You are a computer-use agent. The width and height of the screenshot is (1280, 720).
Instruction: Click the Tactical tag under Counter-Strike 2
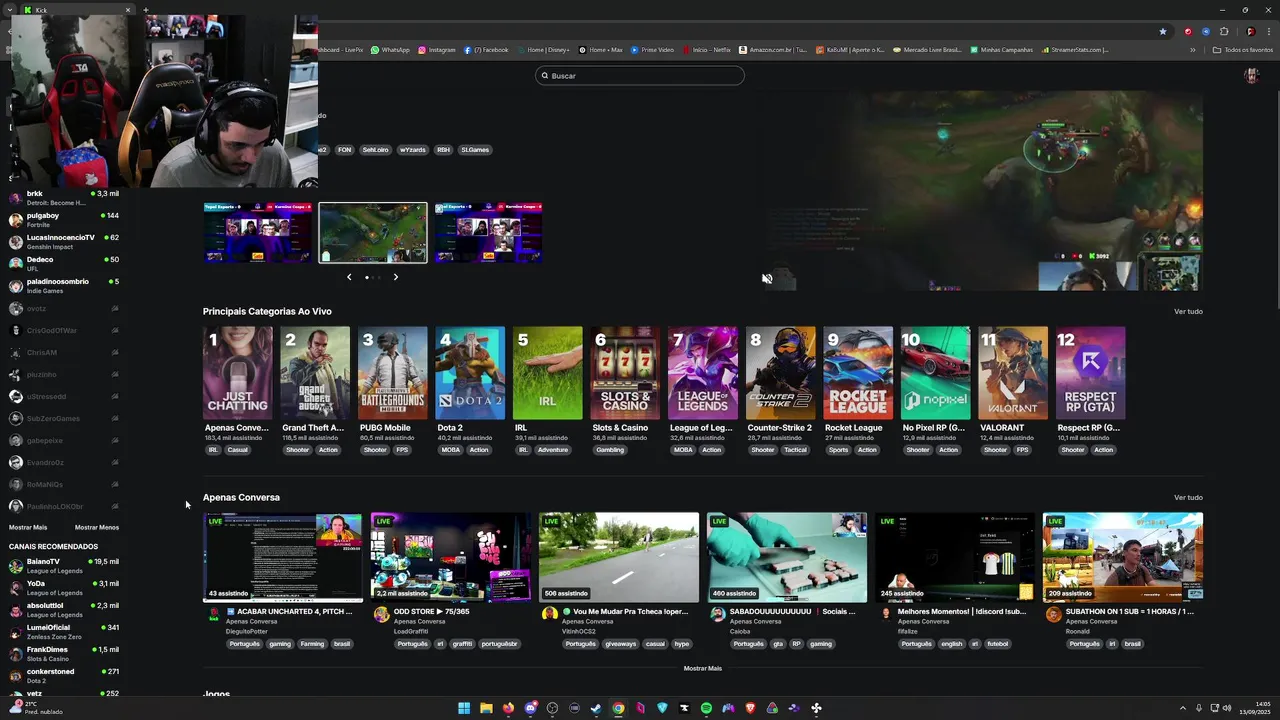(x=795, y=450)
